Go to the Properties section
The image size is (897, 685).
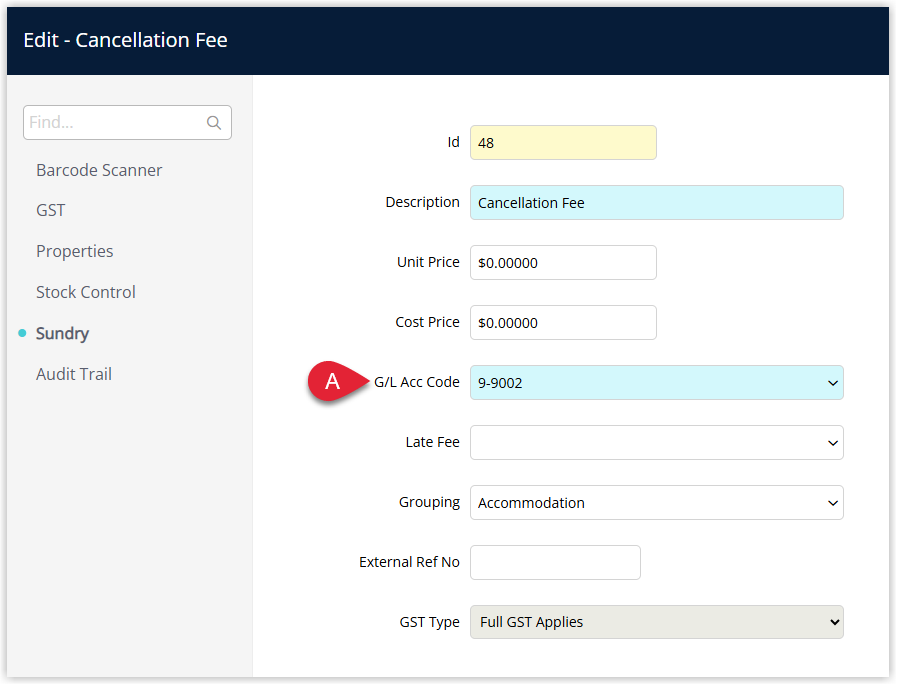coord(74,251)
